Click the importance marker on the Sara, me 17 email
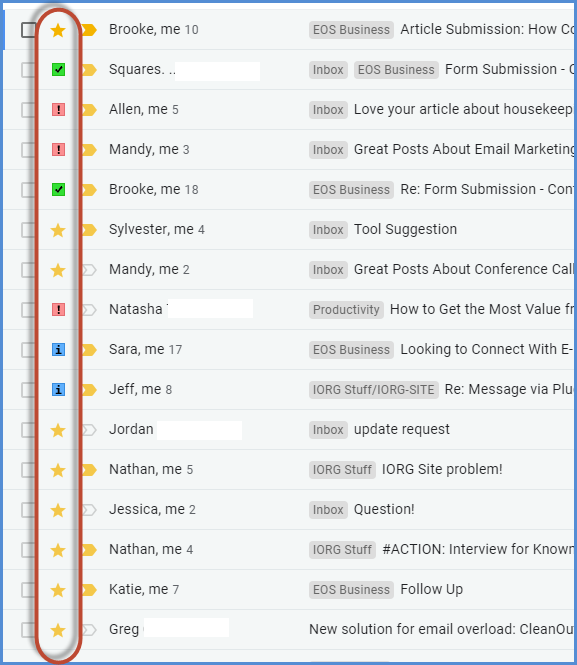 pos(89,350)
